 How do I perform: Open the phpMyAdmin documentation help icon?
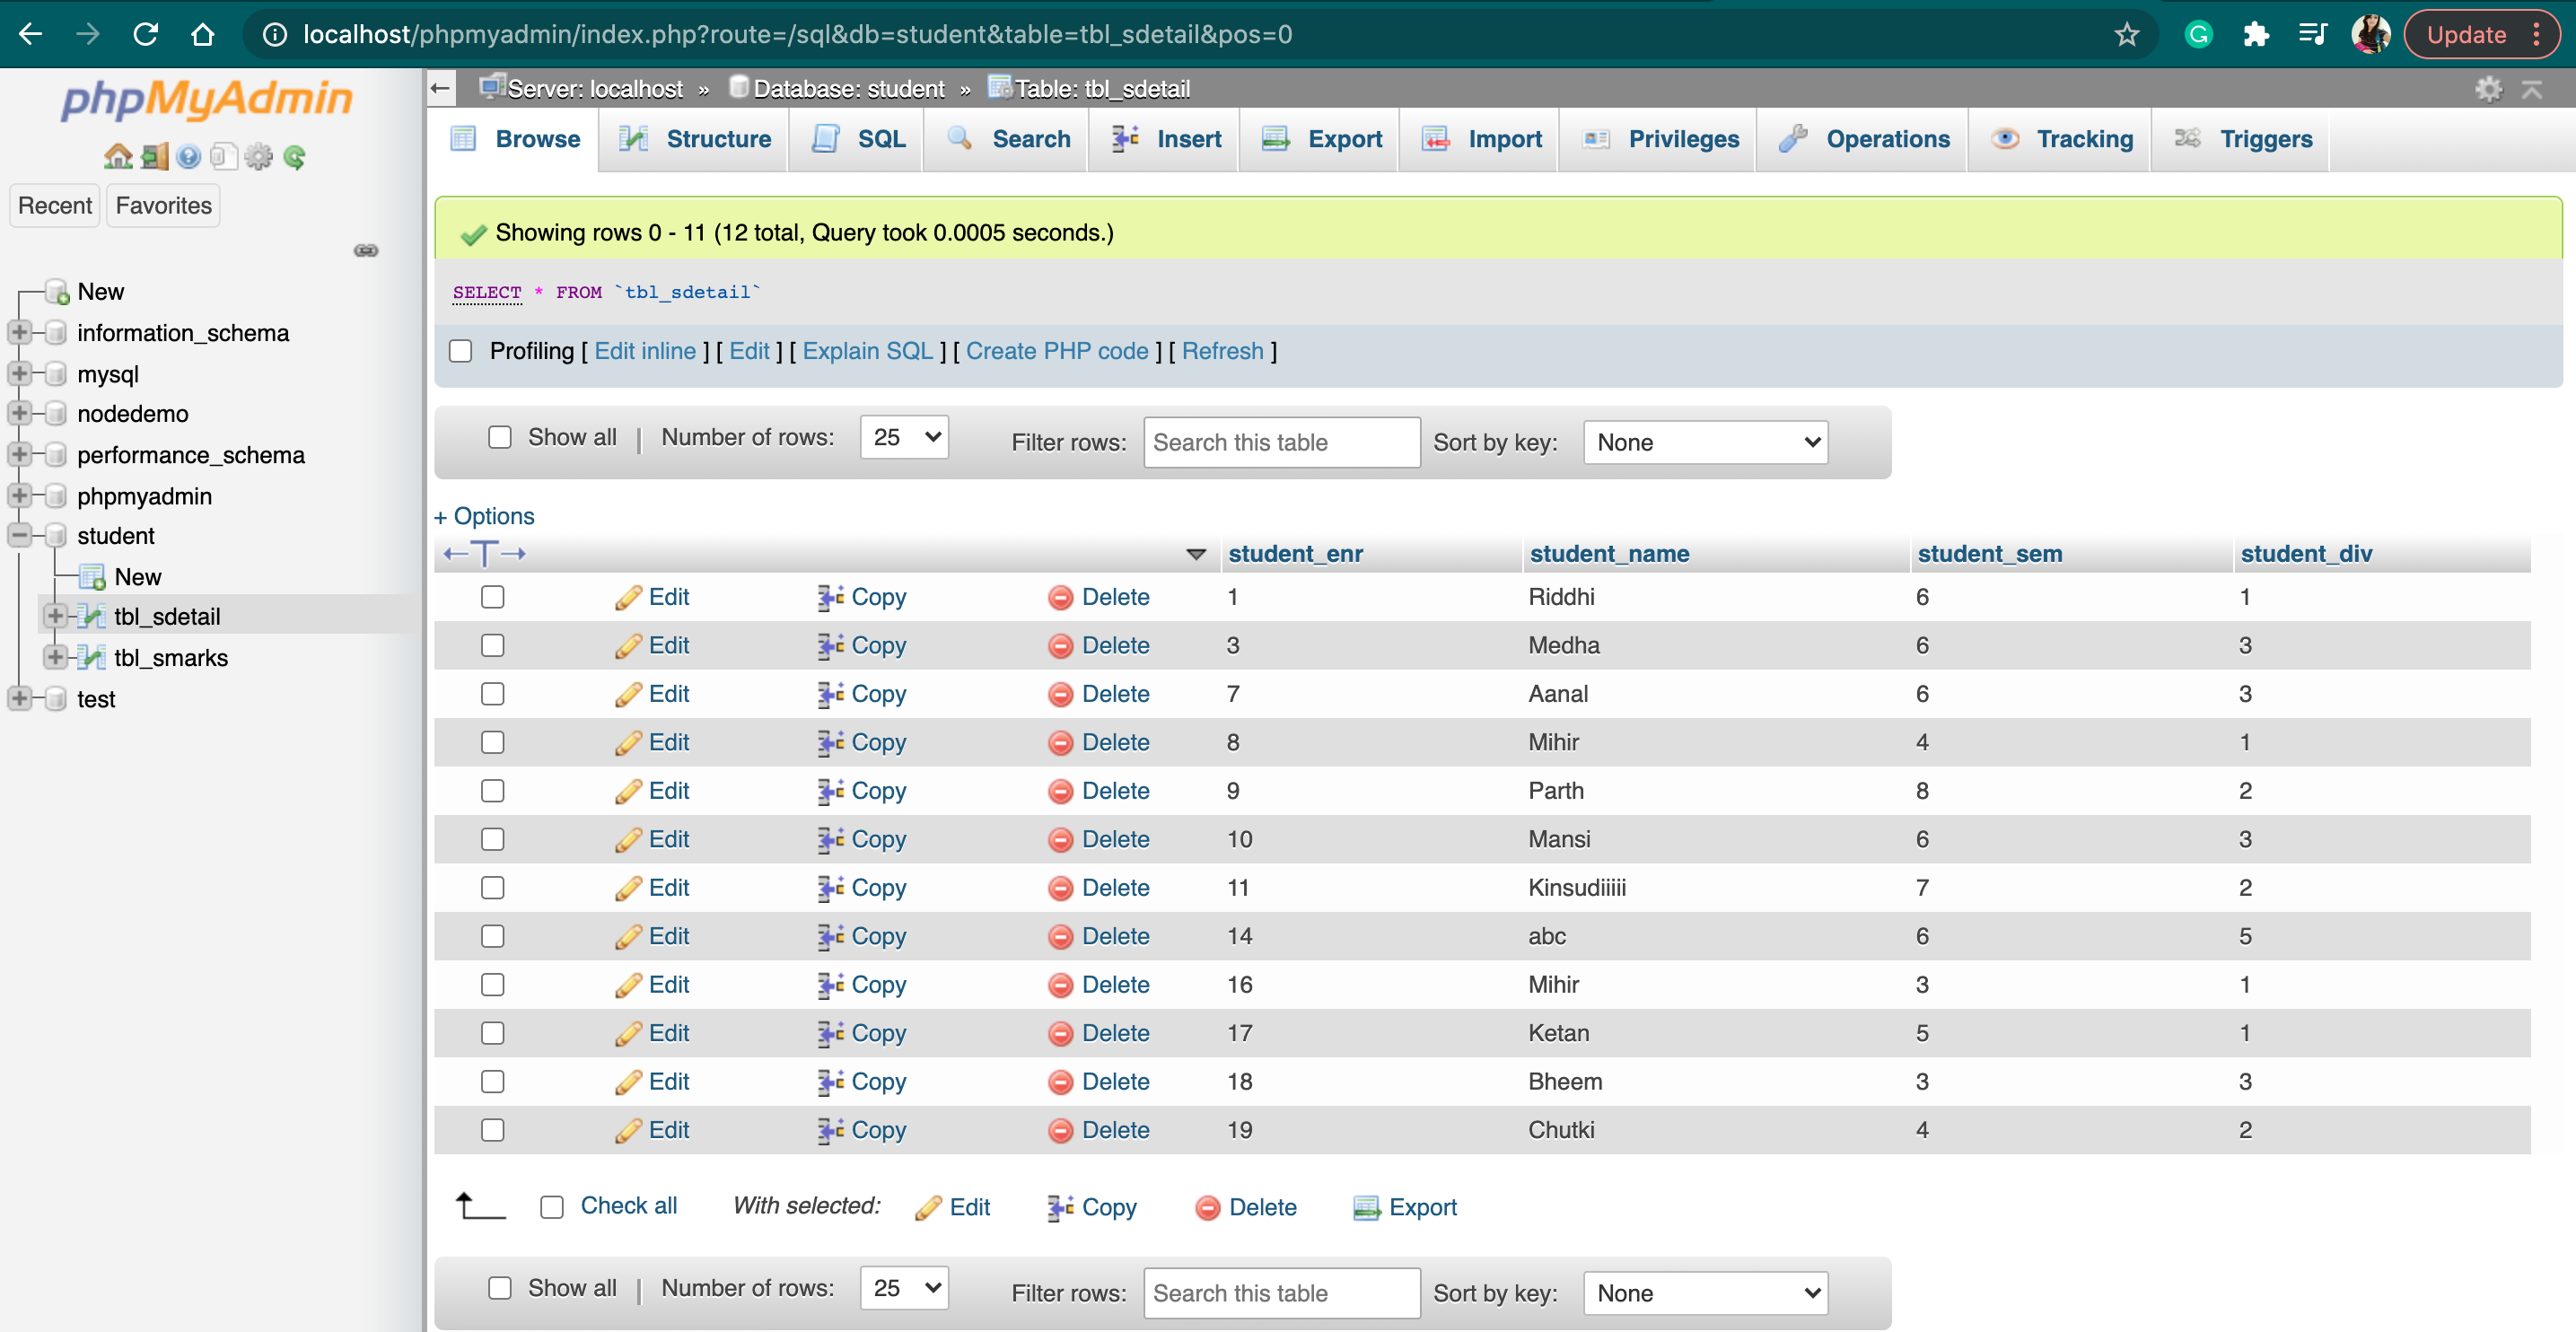[x=189, y=157]
